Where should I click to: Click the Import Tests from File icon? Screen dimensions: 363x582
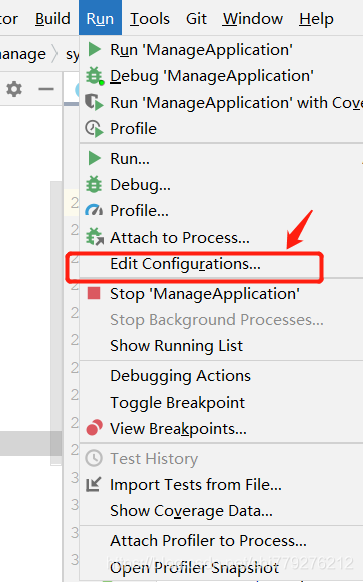[x=94, y=484]
